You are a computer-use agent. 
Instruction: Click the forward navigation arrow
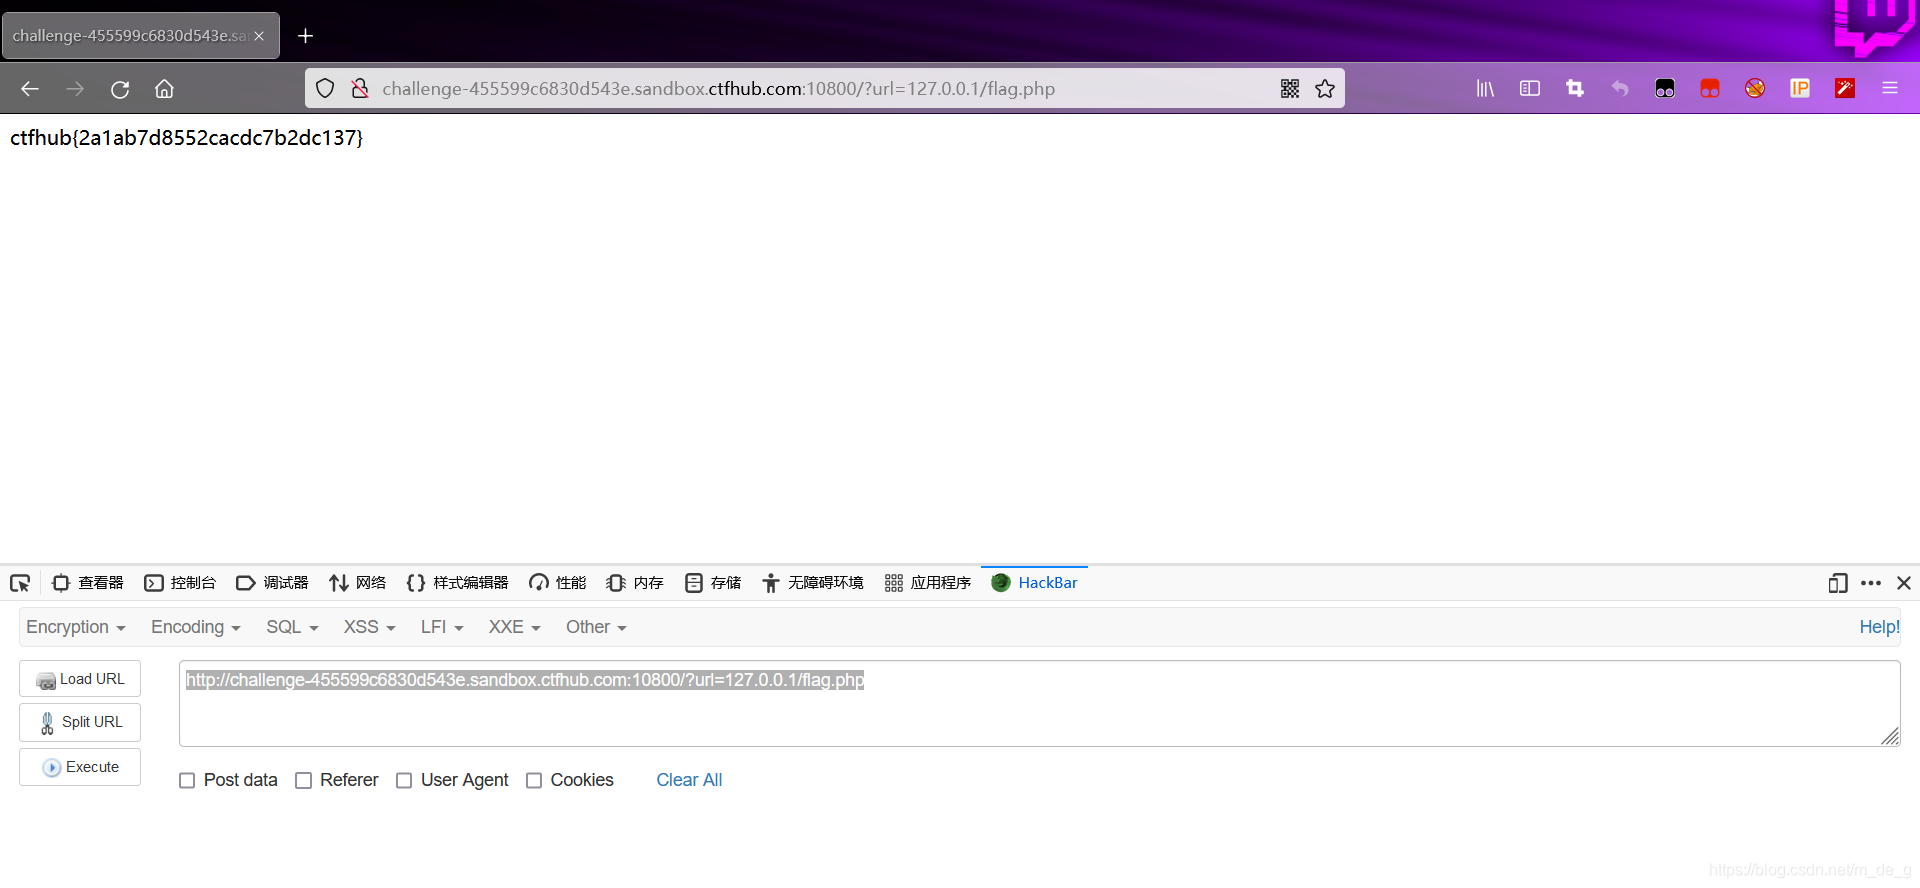(x=75, y=89)
